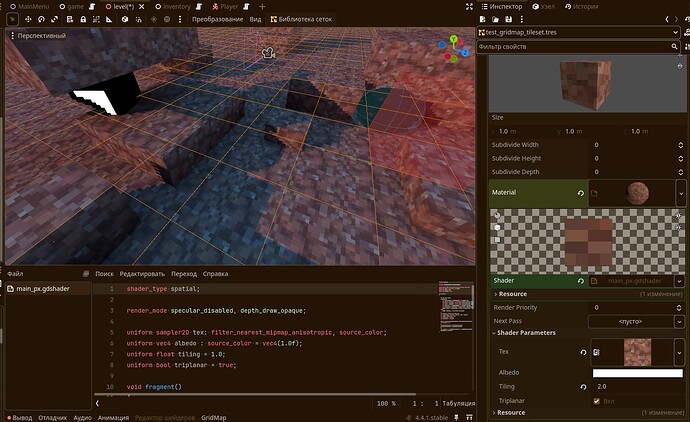Viewport: 690px width, 422px height.
Task: Activate the Scale tool in the 3D toolbar
Action: click(55, 19)
